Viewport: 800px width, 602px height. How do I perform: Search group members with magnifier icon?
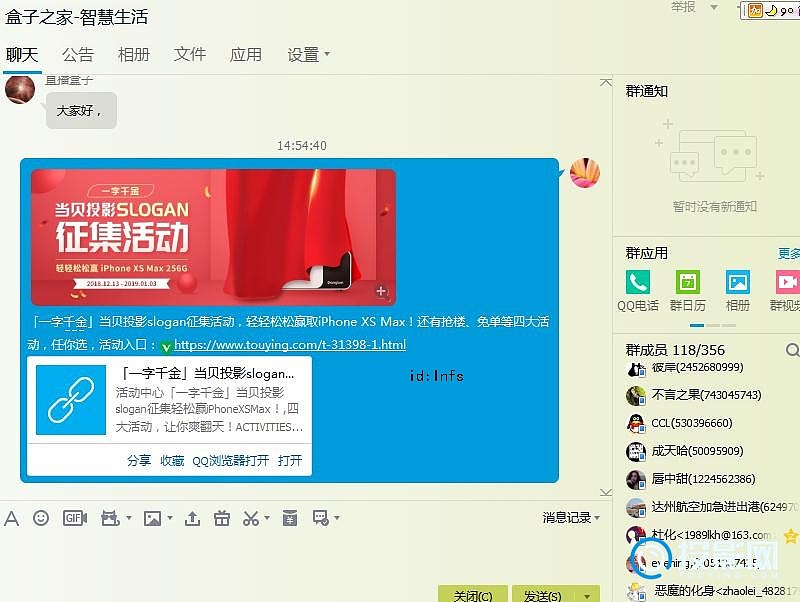pyautogui.click(x=792, y=350)
